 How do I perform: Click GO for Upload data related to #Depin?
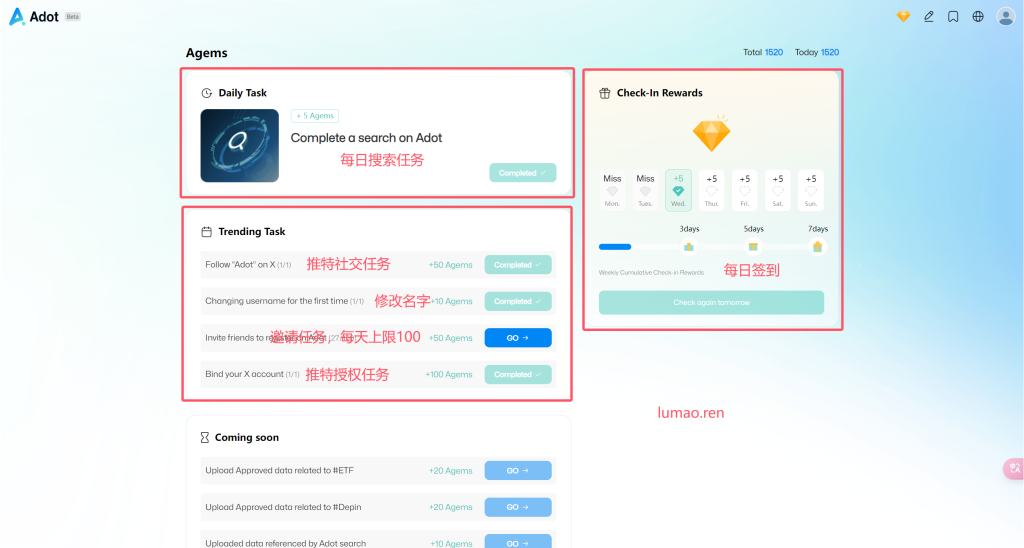[x=518, y=508]
